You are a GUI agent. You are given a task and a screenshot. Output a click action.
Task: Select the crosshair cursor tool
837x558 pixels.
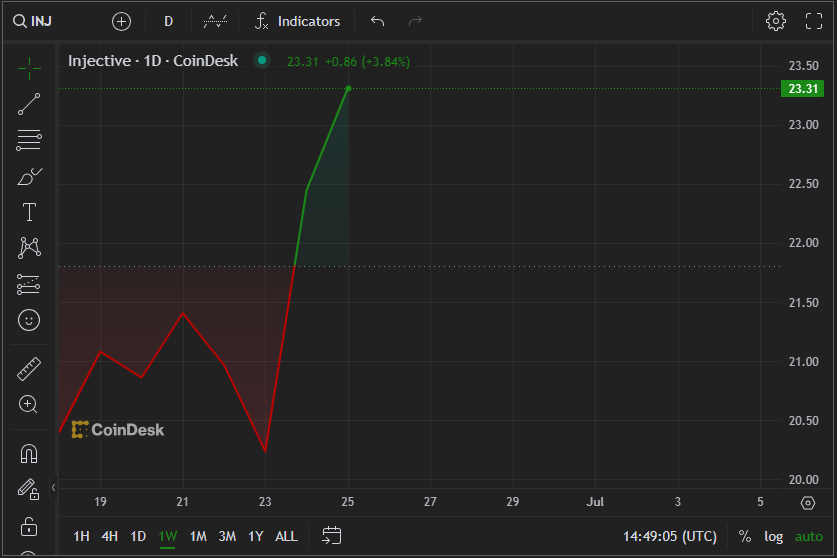click(29, 68)
